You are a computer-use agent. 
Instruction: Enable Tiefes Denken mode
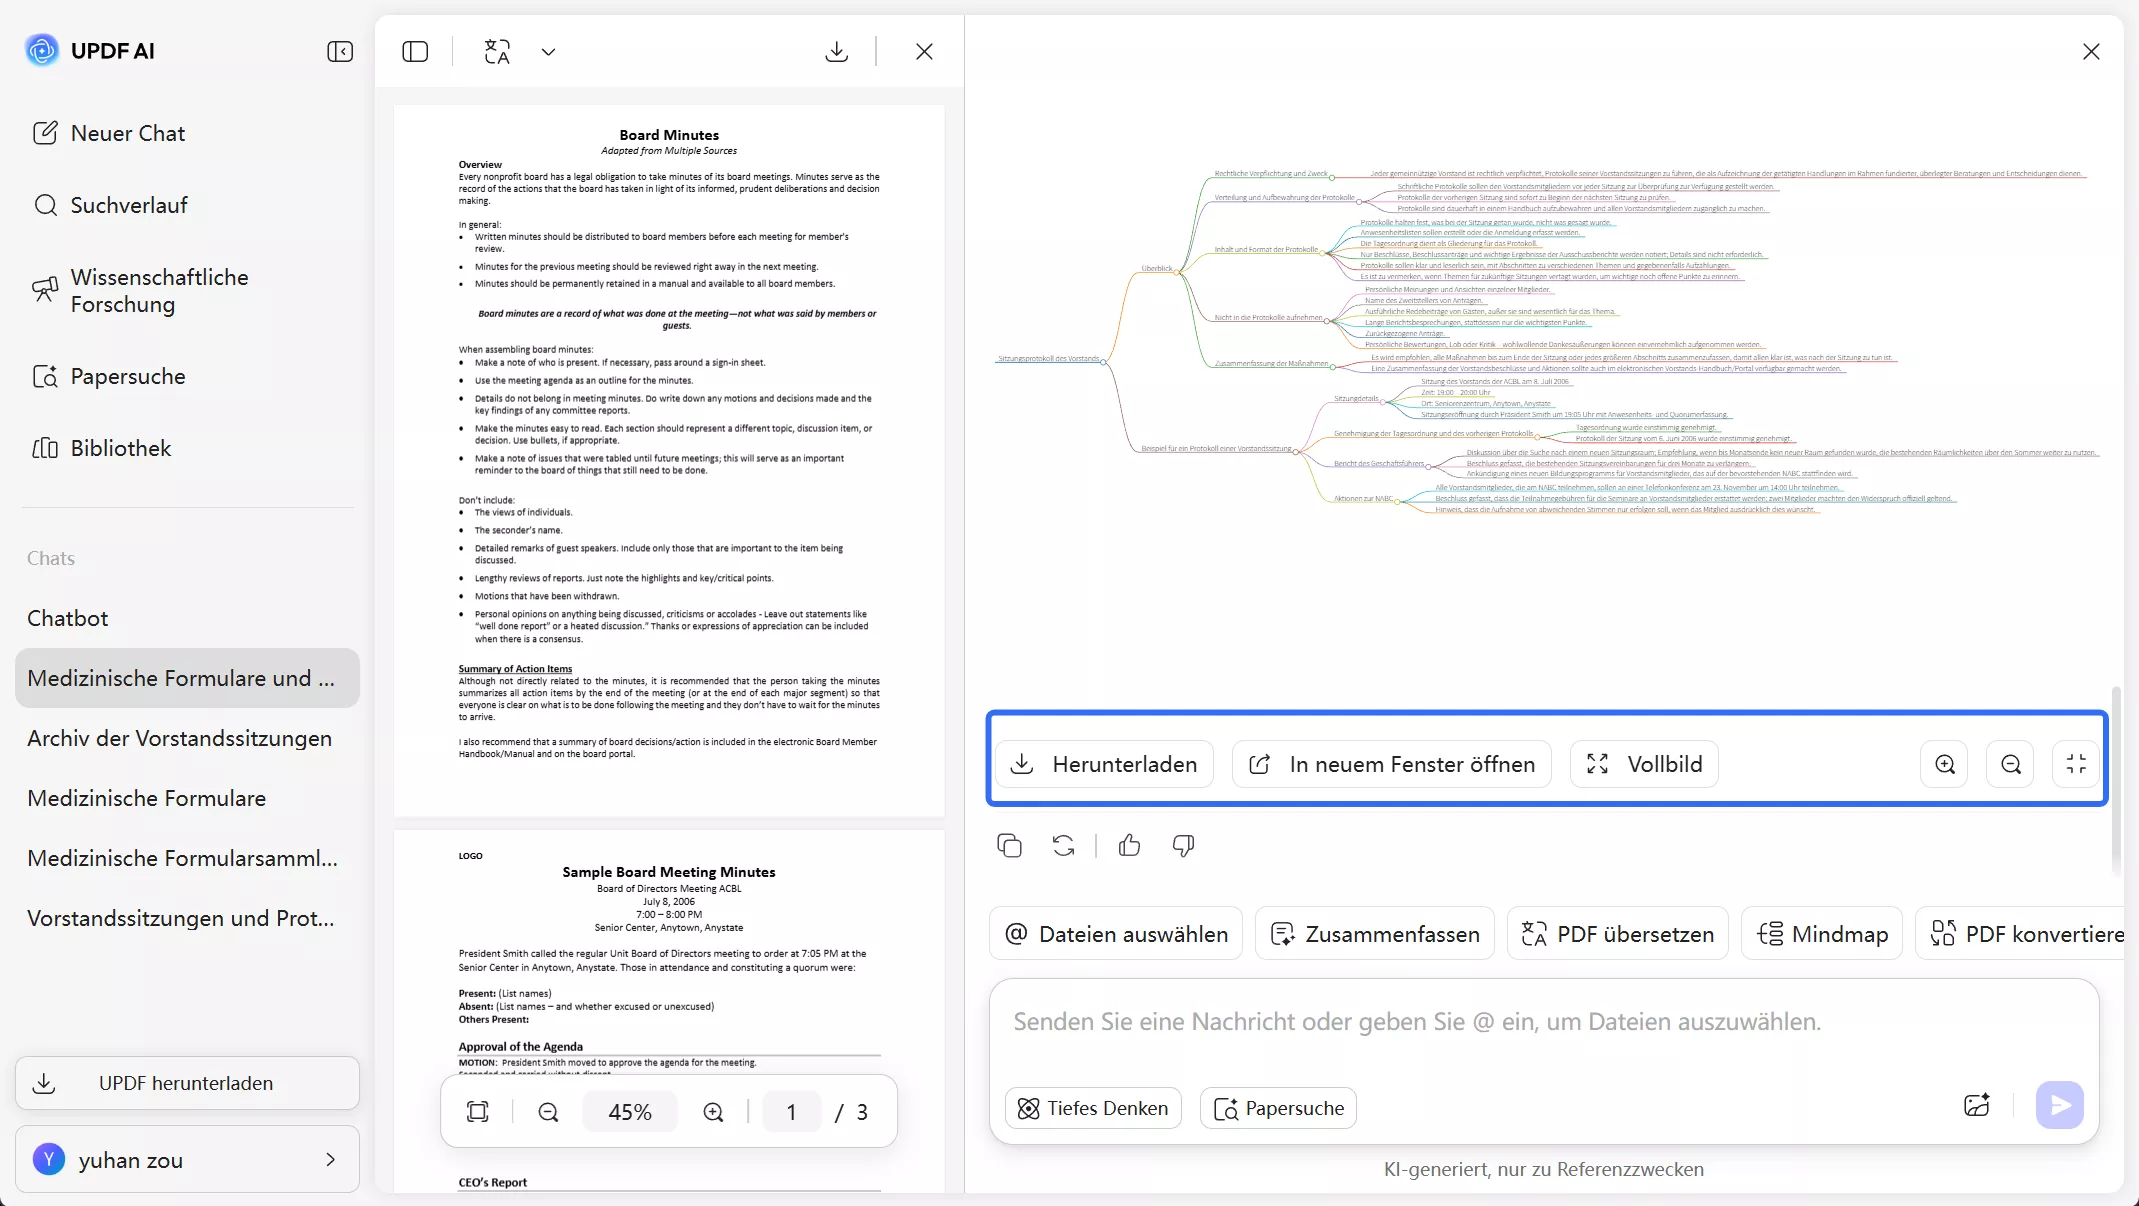(x=1092, y=1108)
